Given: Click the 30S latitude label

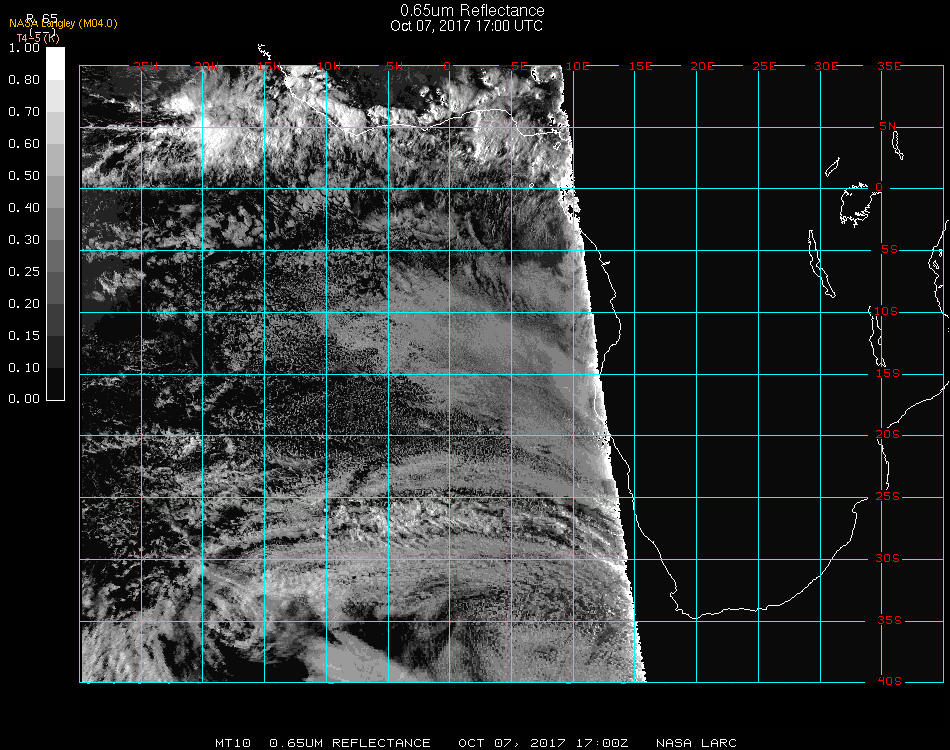Looking at the screenshot, I should coord(888,559).
